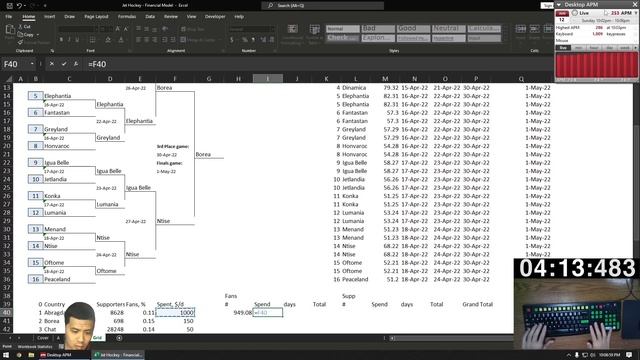This screenshot has height=360, width=640.
Task: Click the Insert Function fx button
Action: [76, 64]
